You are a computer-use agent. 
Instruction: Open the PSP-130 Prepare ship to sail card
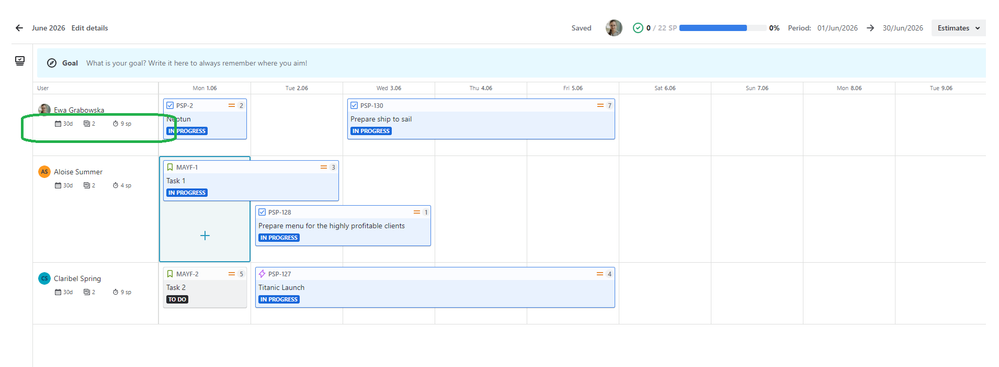[481, 119]
